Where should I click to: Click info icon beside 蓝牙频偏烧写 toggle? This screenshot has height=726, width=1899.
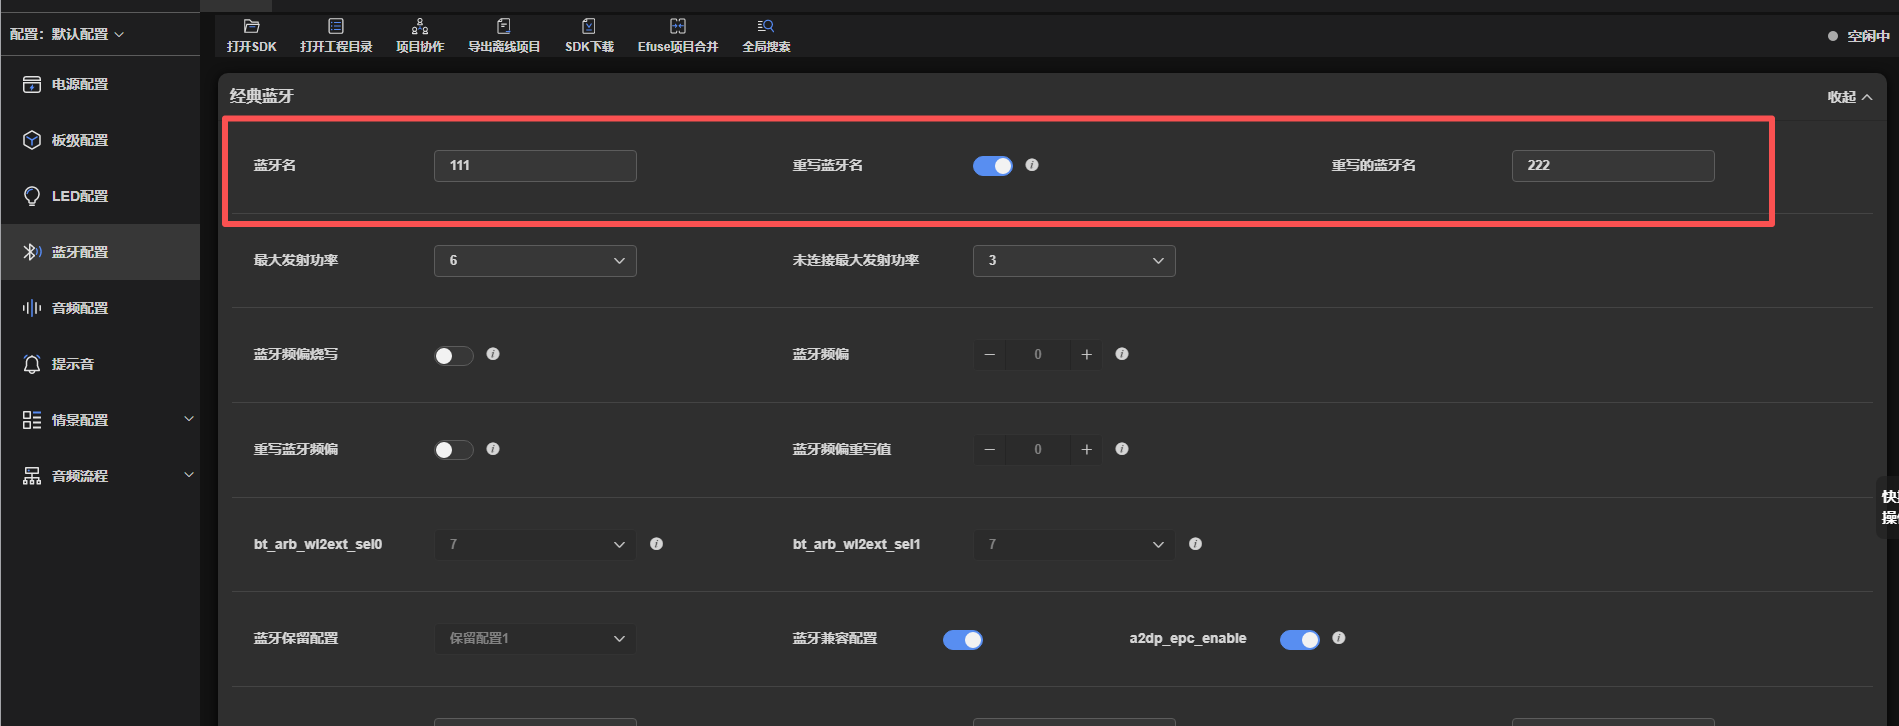493,354
